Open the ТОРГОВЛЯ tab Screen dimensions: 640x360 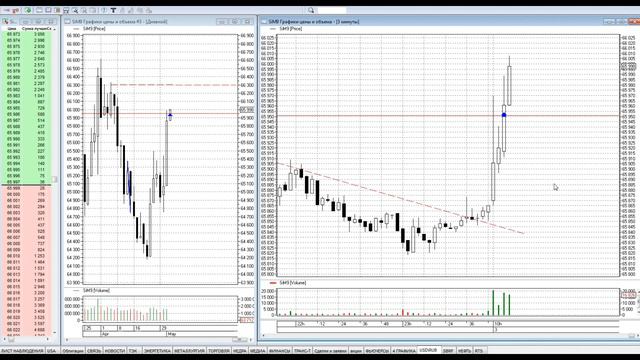(x=219, y=351)
